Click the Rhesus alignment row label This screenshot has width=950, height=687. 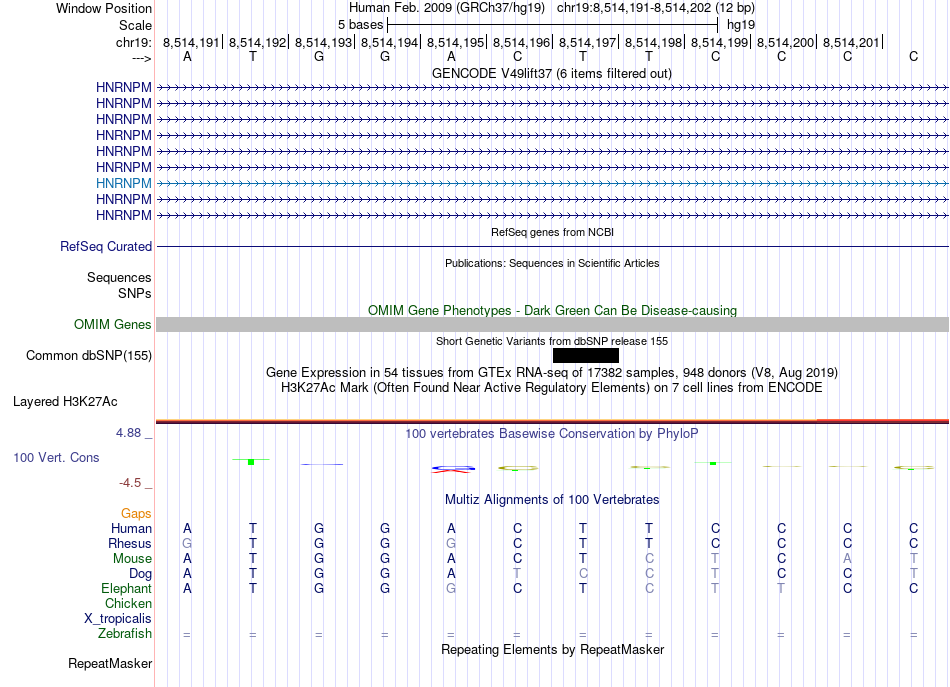[x=130, y=543]
